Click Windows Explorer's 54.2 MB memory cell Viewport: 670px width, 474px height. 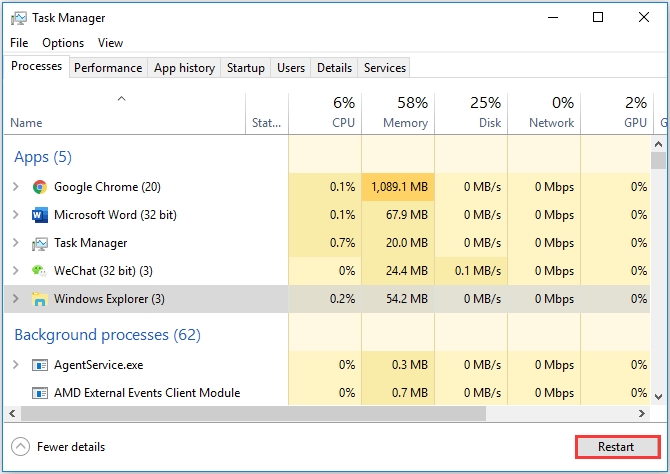click(398, 299)
